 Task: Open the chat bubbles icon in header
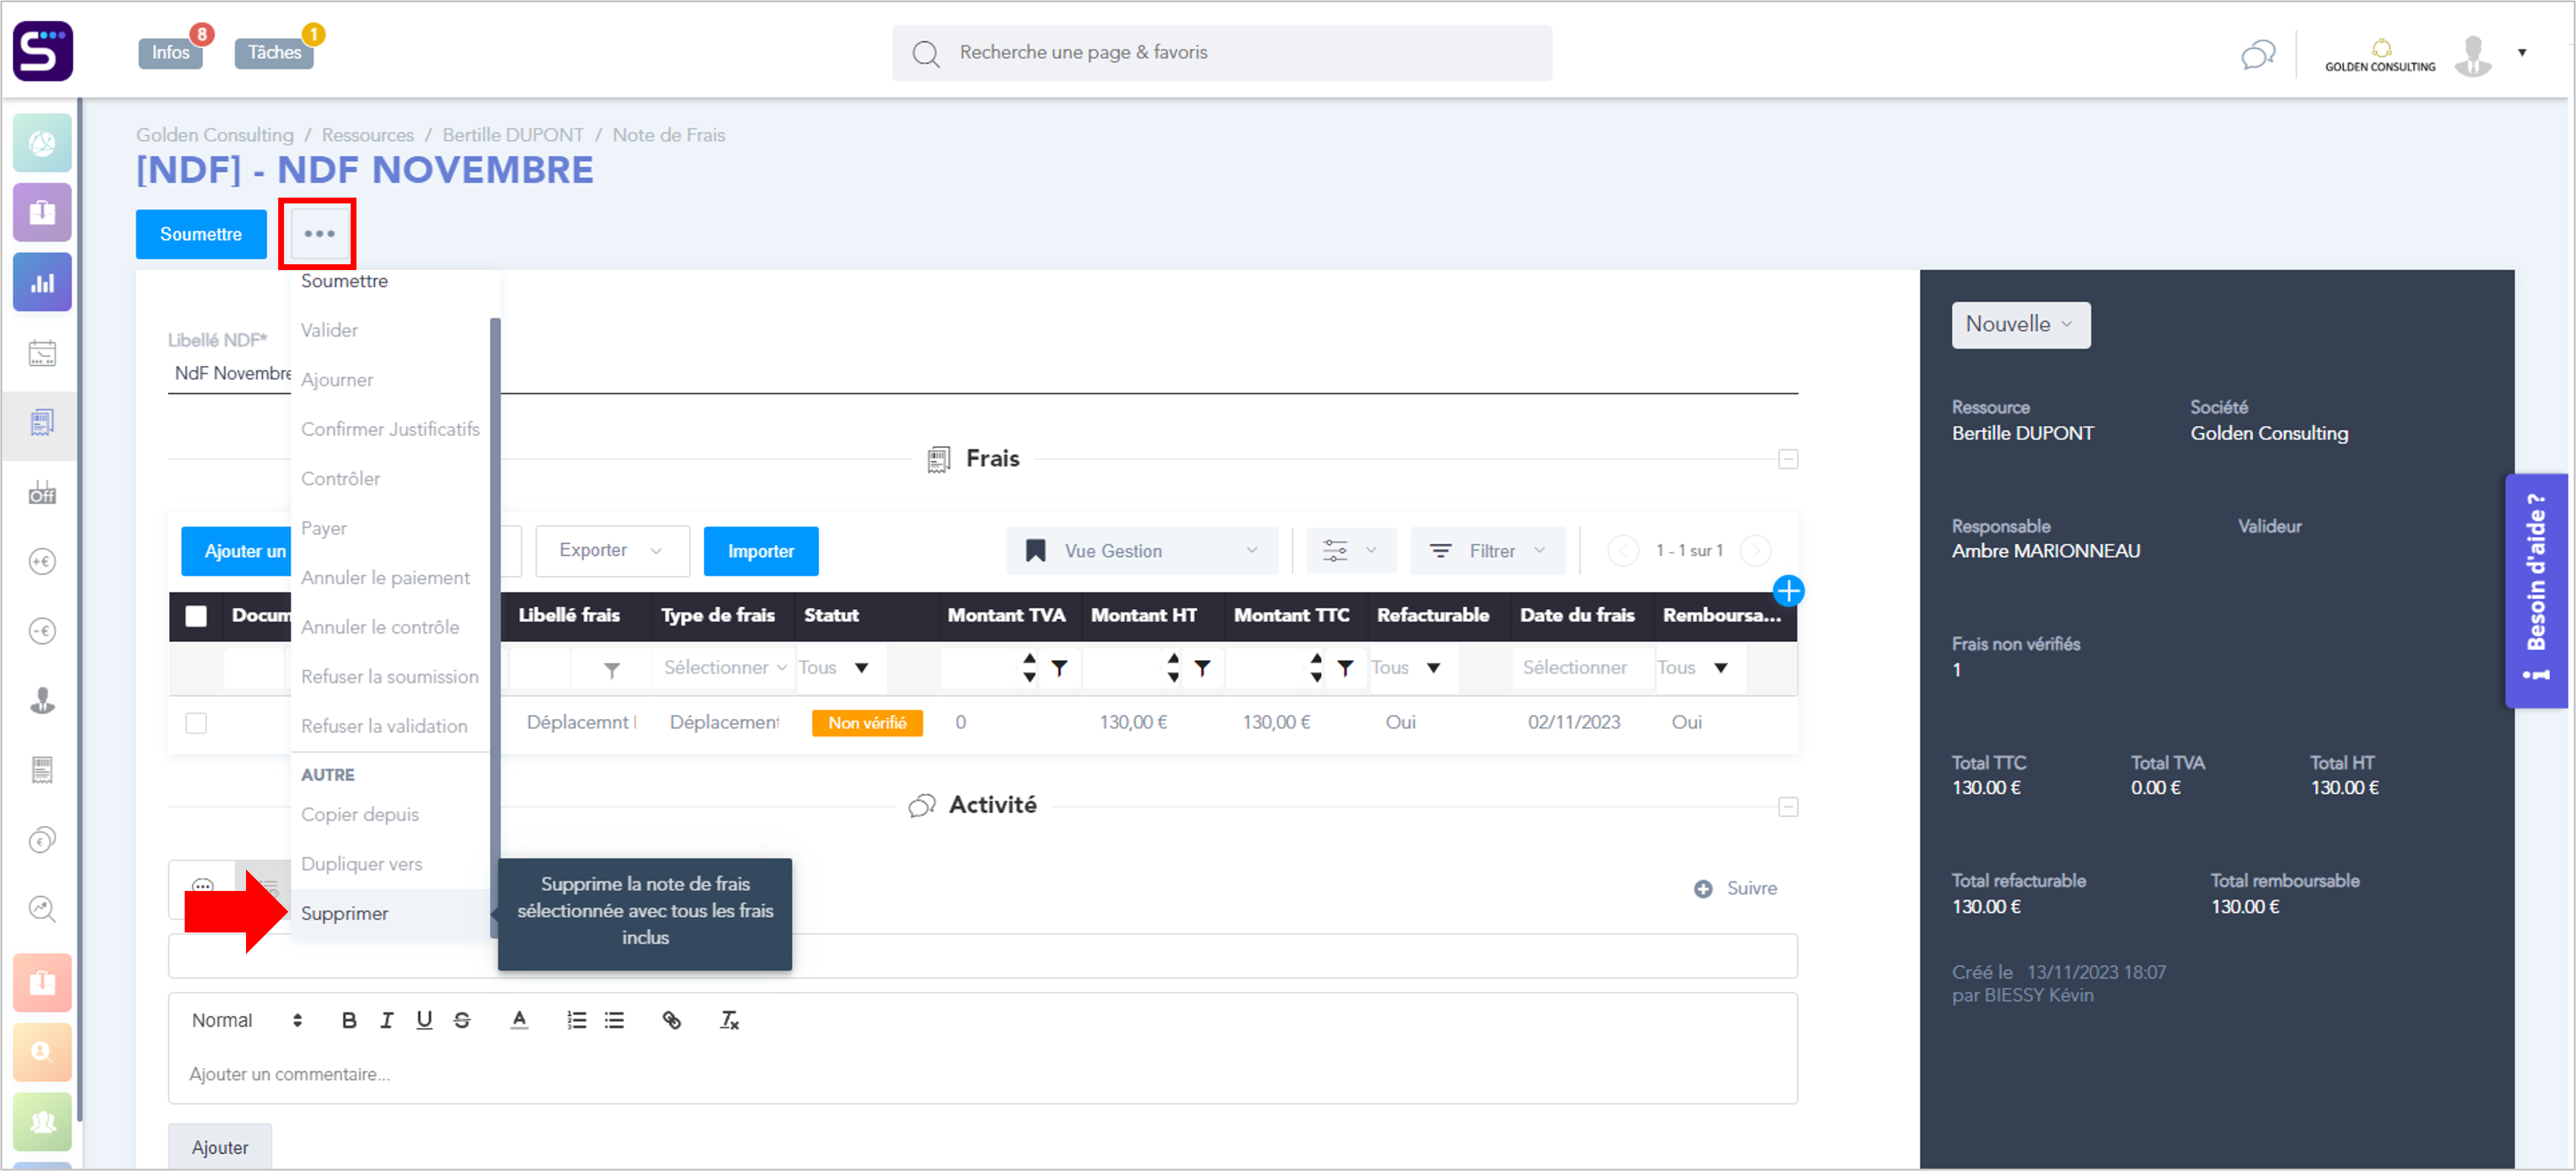2258,54
